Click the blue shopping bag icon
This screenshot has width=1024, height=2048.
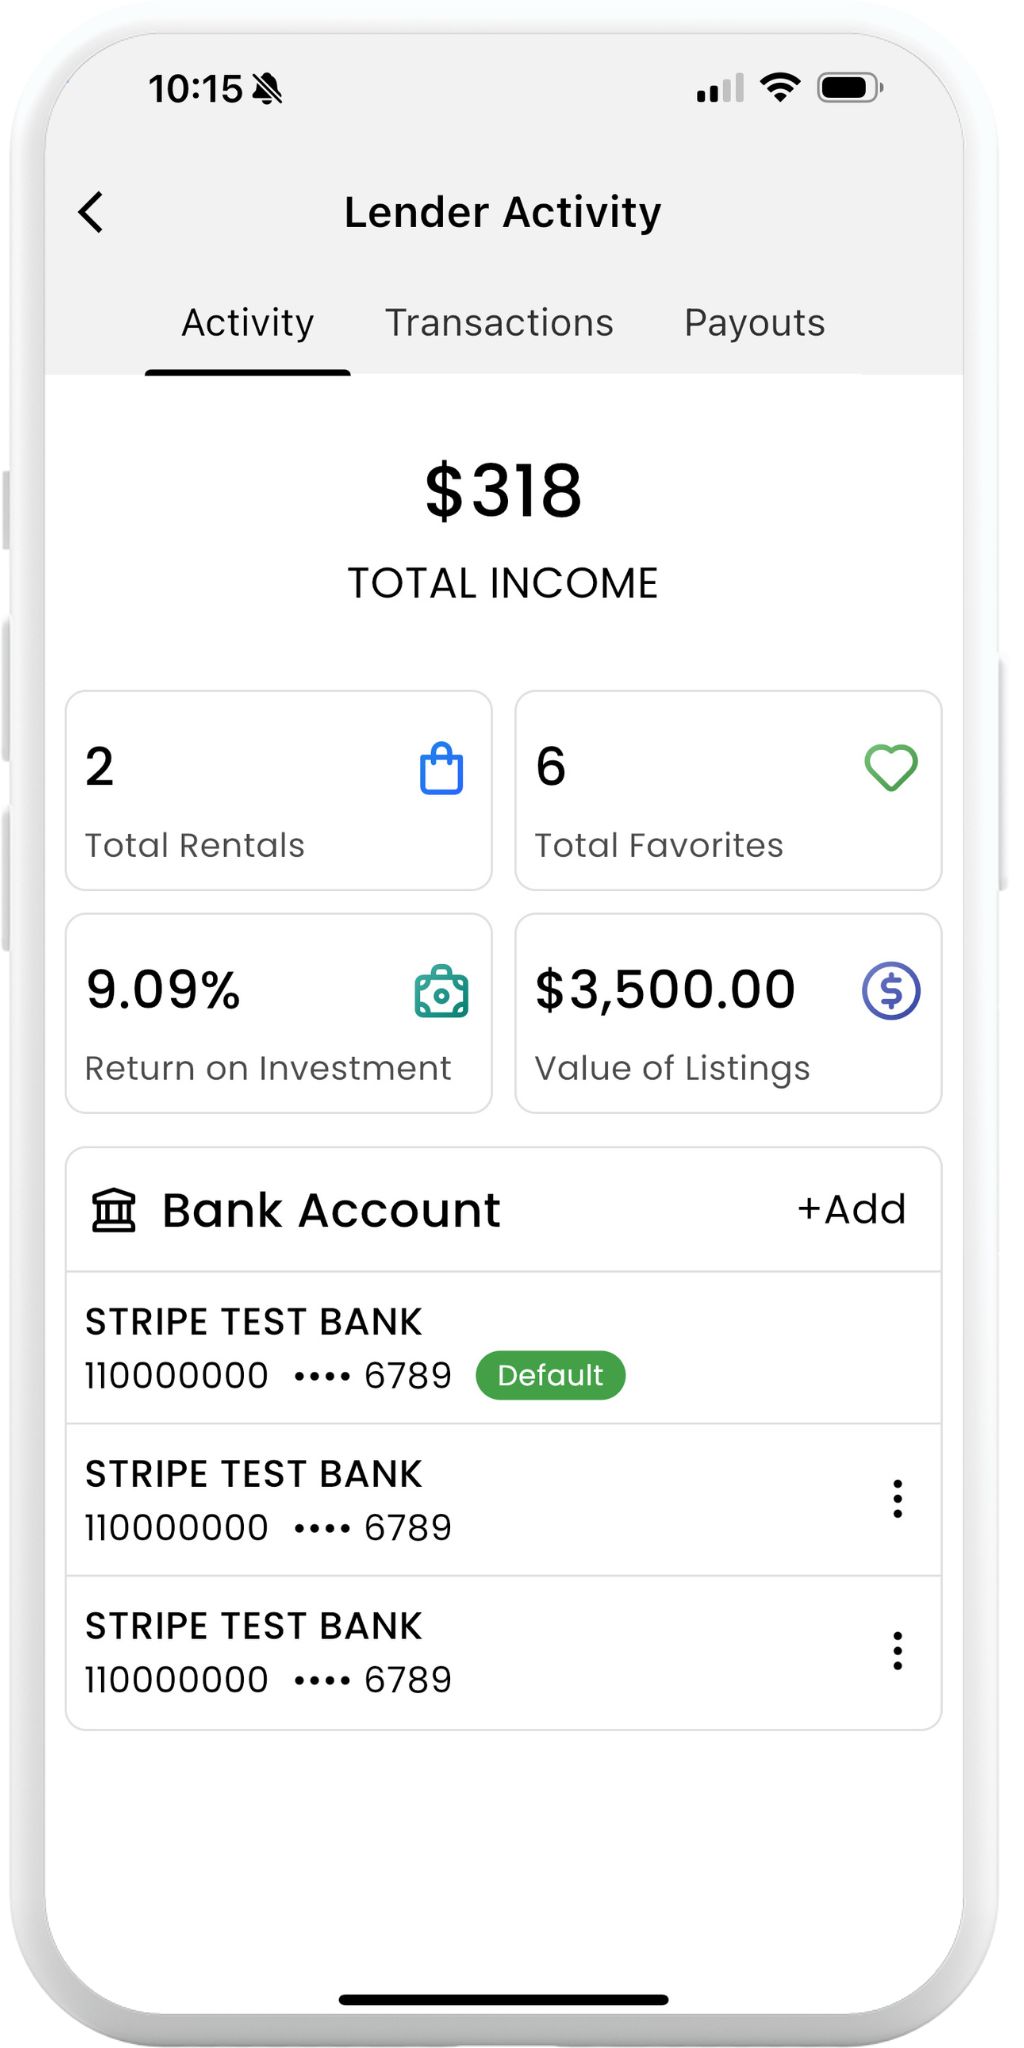[x=441, y=769]
